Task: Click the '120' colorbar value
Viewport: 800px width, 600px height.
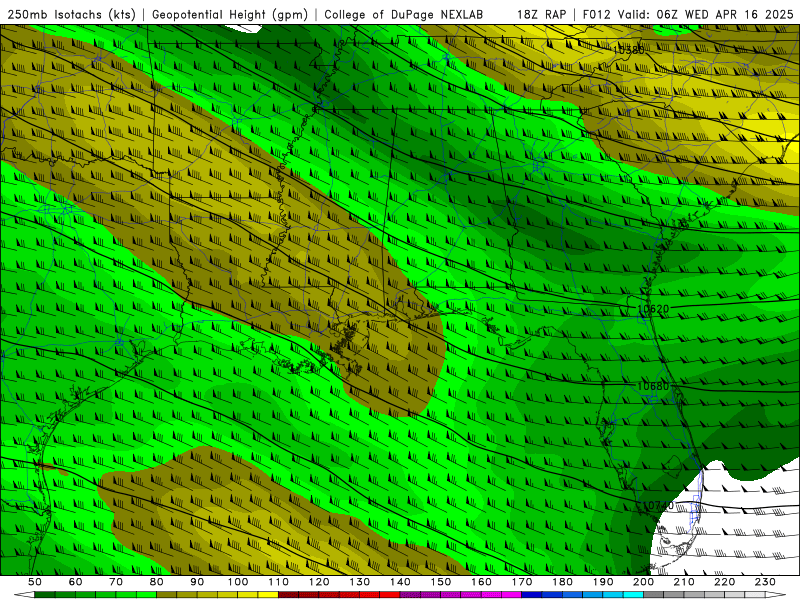Action: 319,582
